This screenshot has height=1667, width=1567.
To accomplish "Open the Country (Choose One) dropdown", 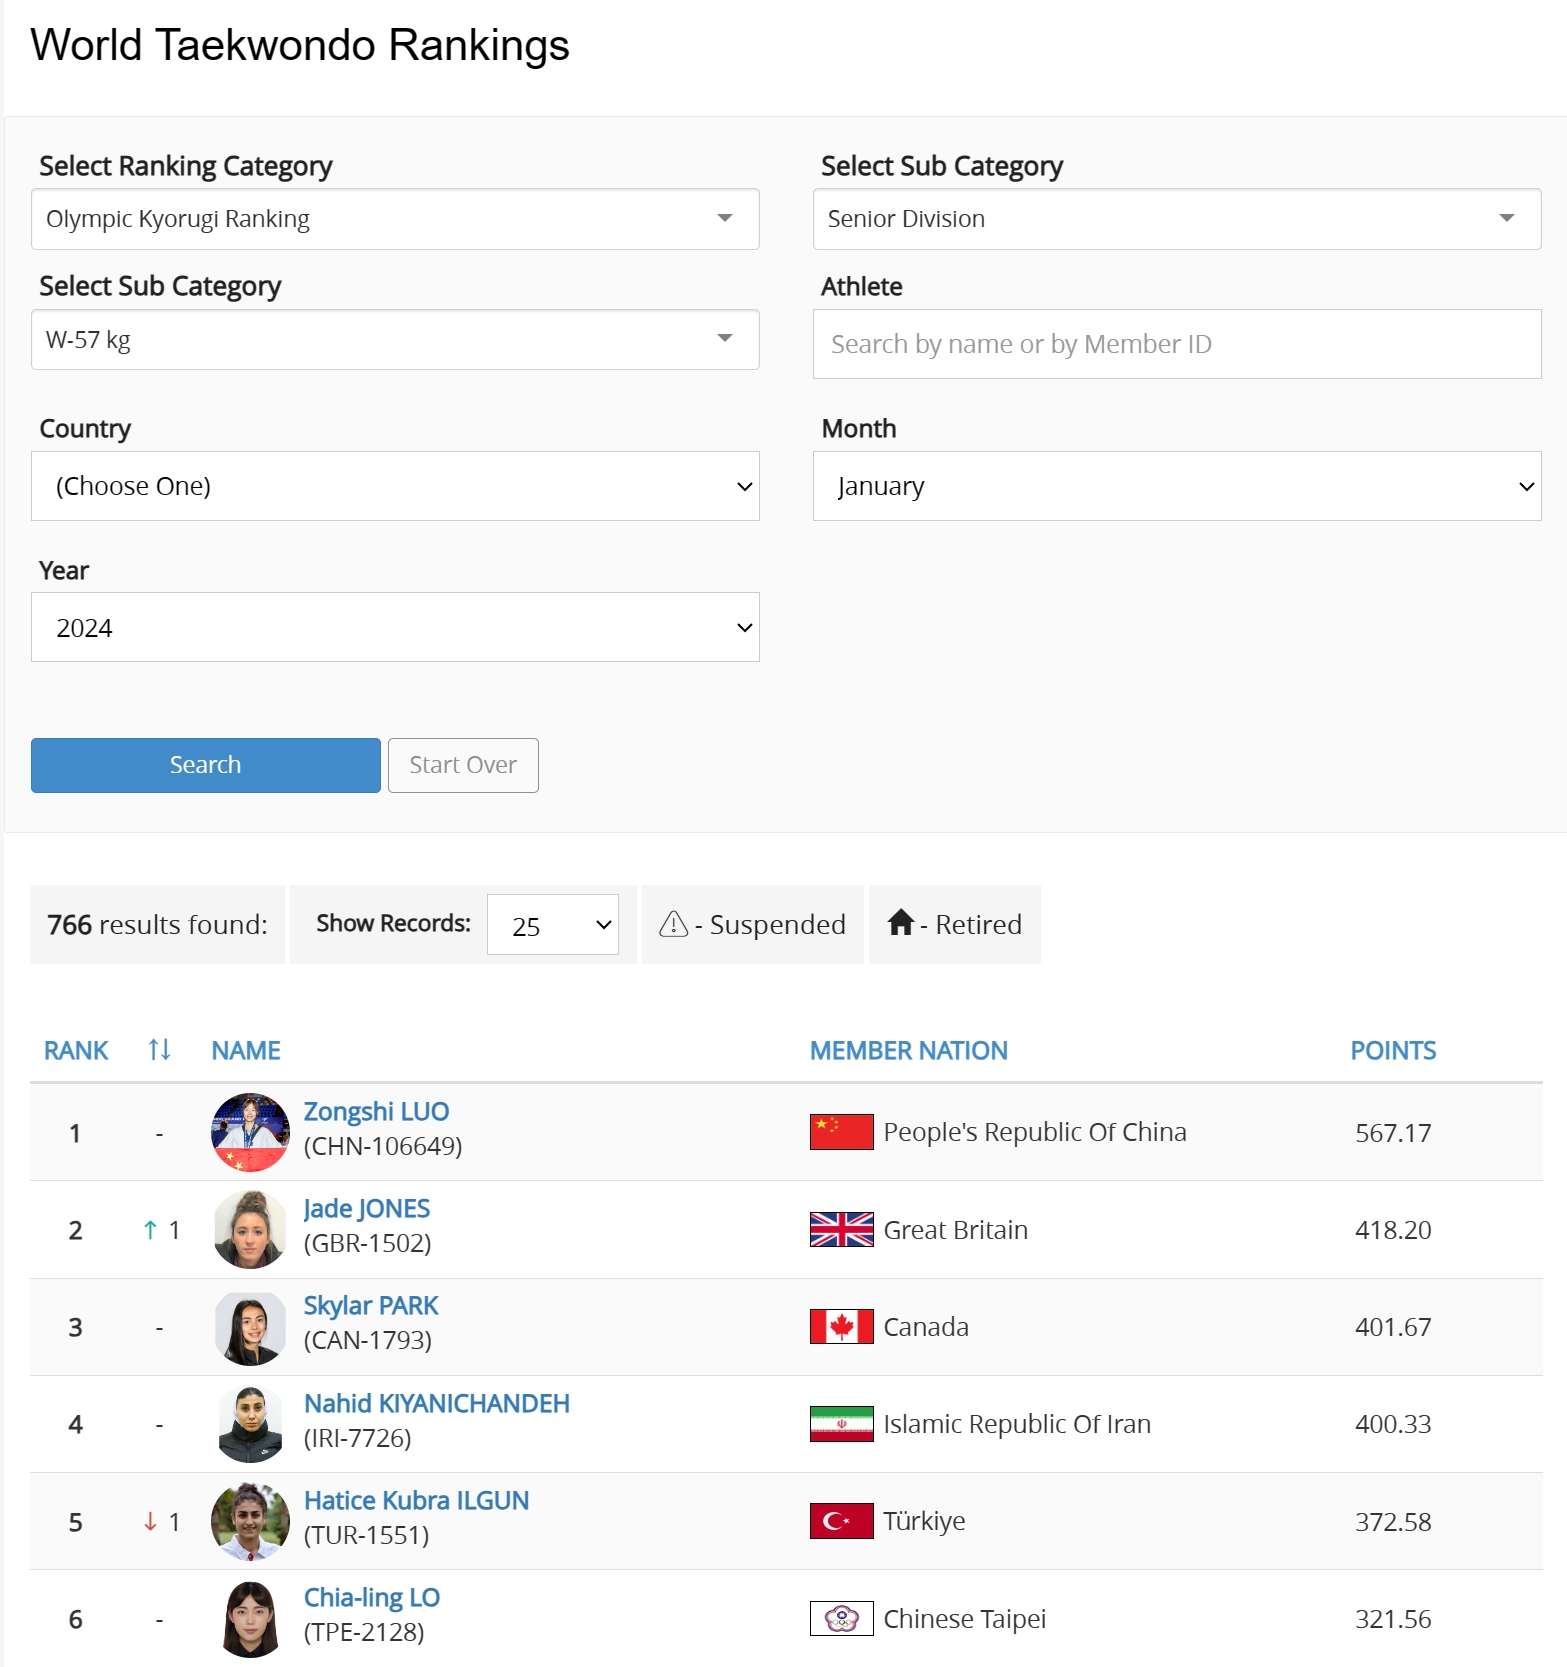I will [395, 486].
